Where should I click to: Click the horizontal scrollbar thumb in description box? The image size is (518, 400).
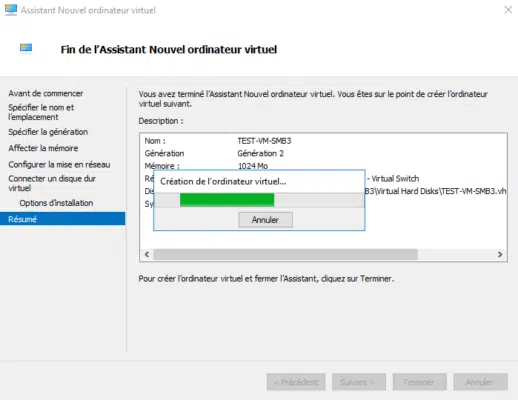(285, 254)
